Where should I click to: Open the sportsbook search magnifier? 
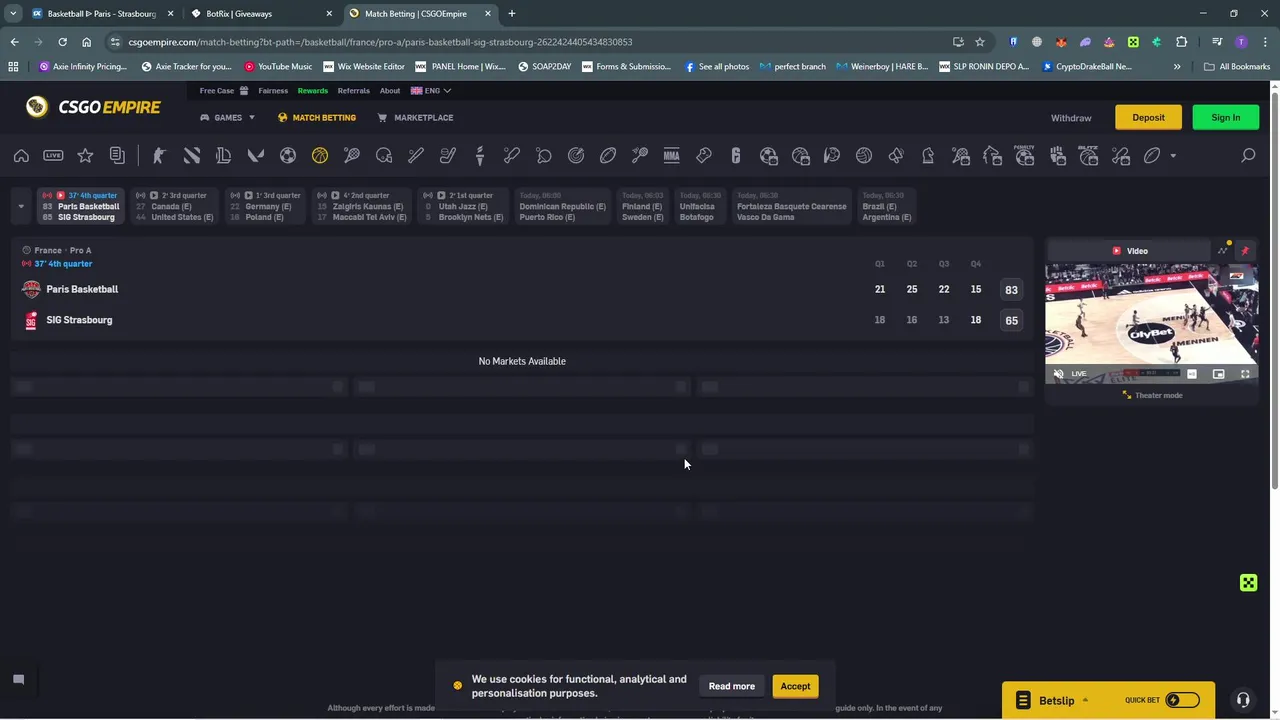[x=1248, y=156]
